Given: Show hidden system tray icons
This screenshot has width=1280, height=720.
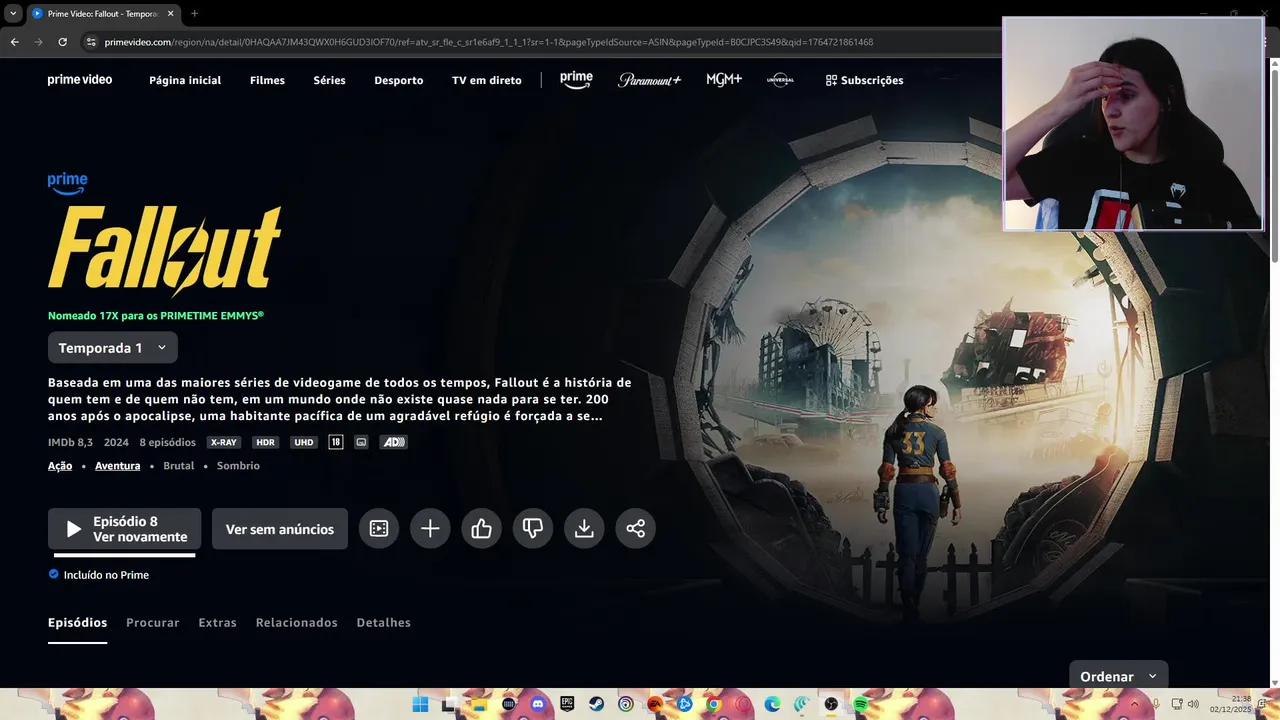Looking at the screenshot, I should coord(1134,705).
